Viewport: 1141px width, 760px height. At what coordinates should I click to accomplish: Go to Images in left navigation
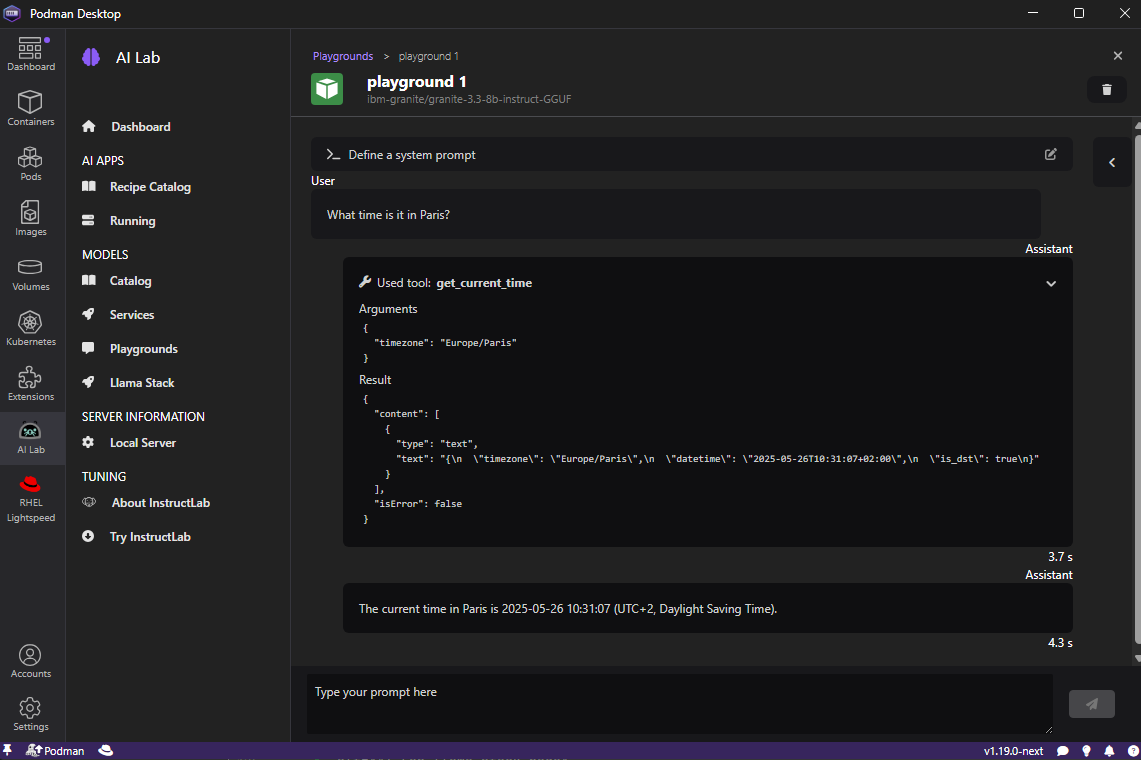[x=30, y=219]
